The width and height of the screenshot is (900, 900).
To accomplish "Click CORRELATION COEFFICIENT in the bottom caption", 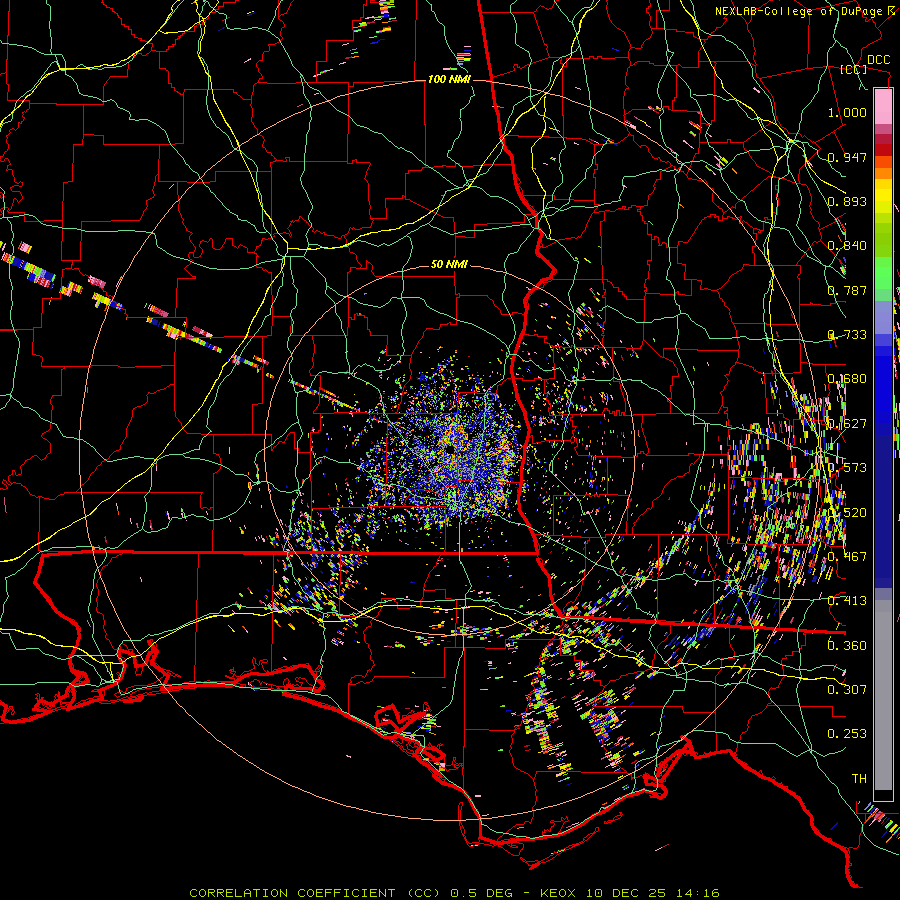I will tap(292, 893).
